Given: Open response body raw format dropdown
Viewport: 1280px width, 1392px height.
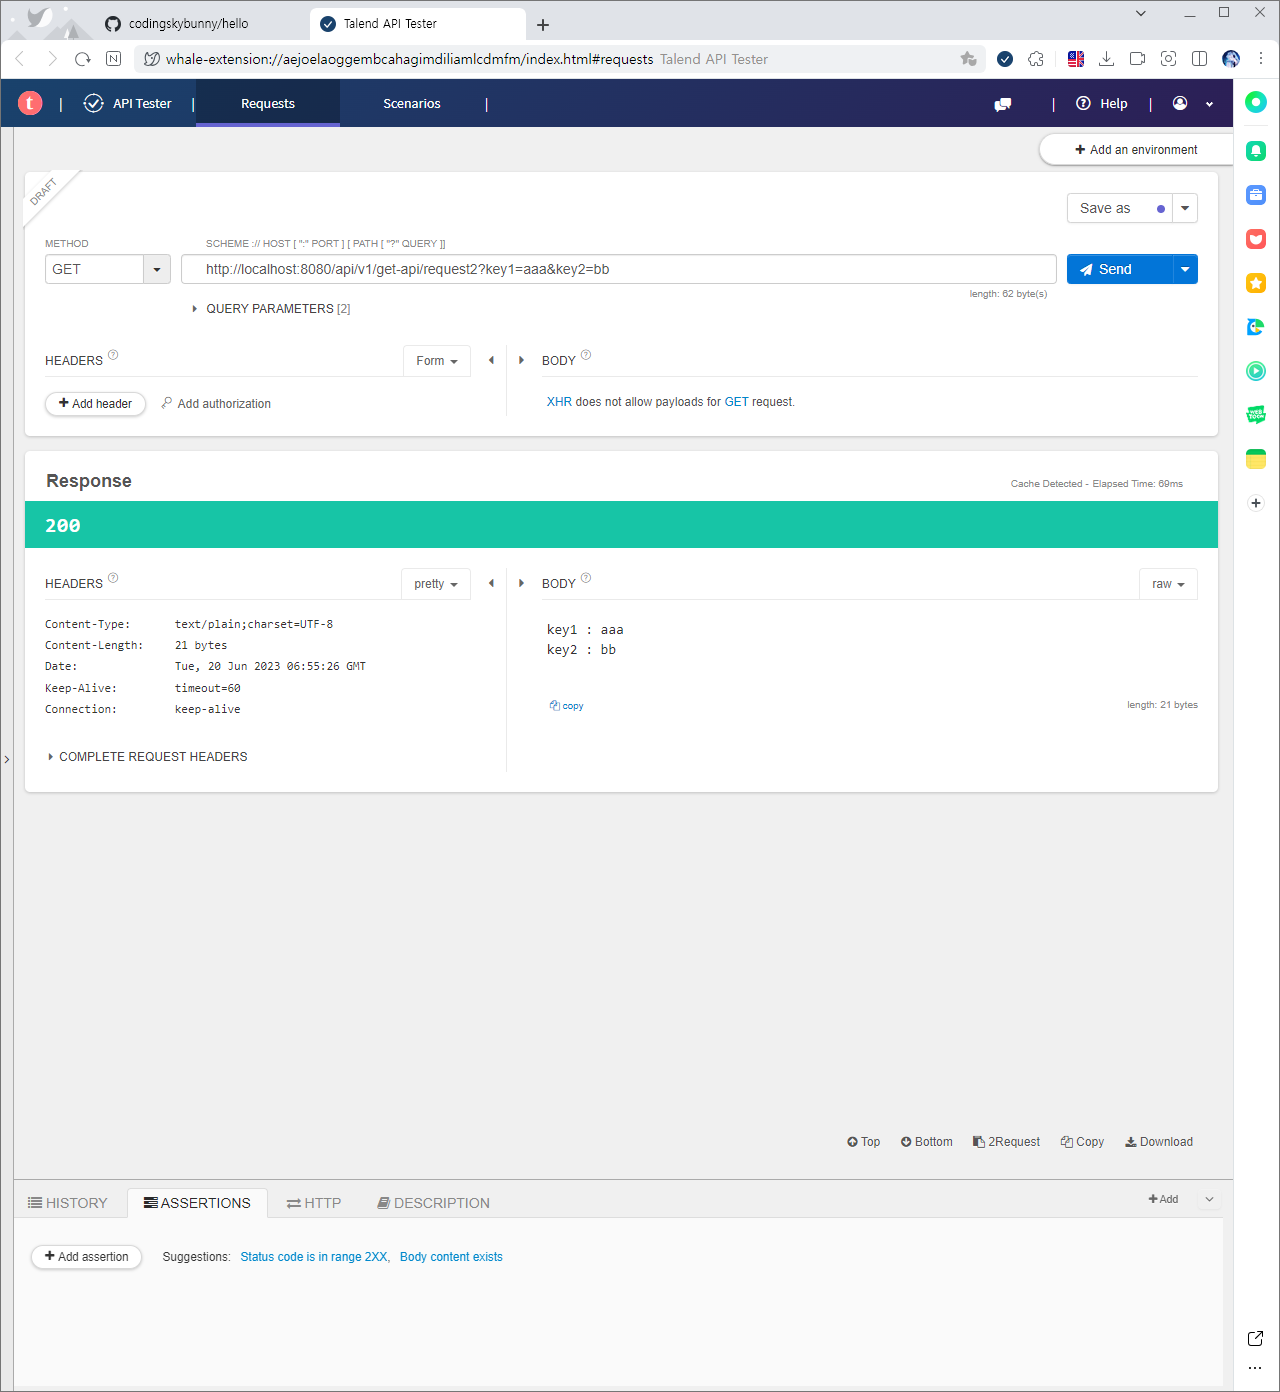Looking at the screenshot, I should 1168,584.
